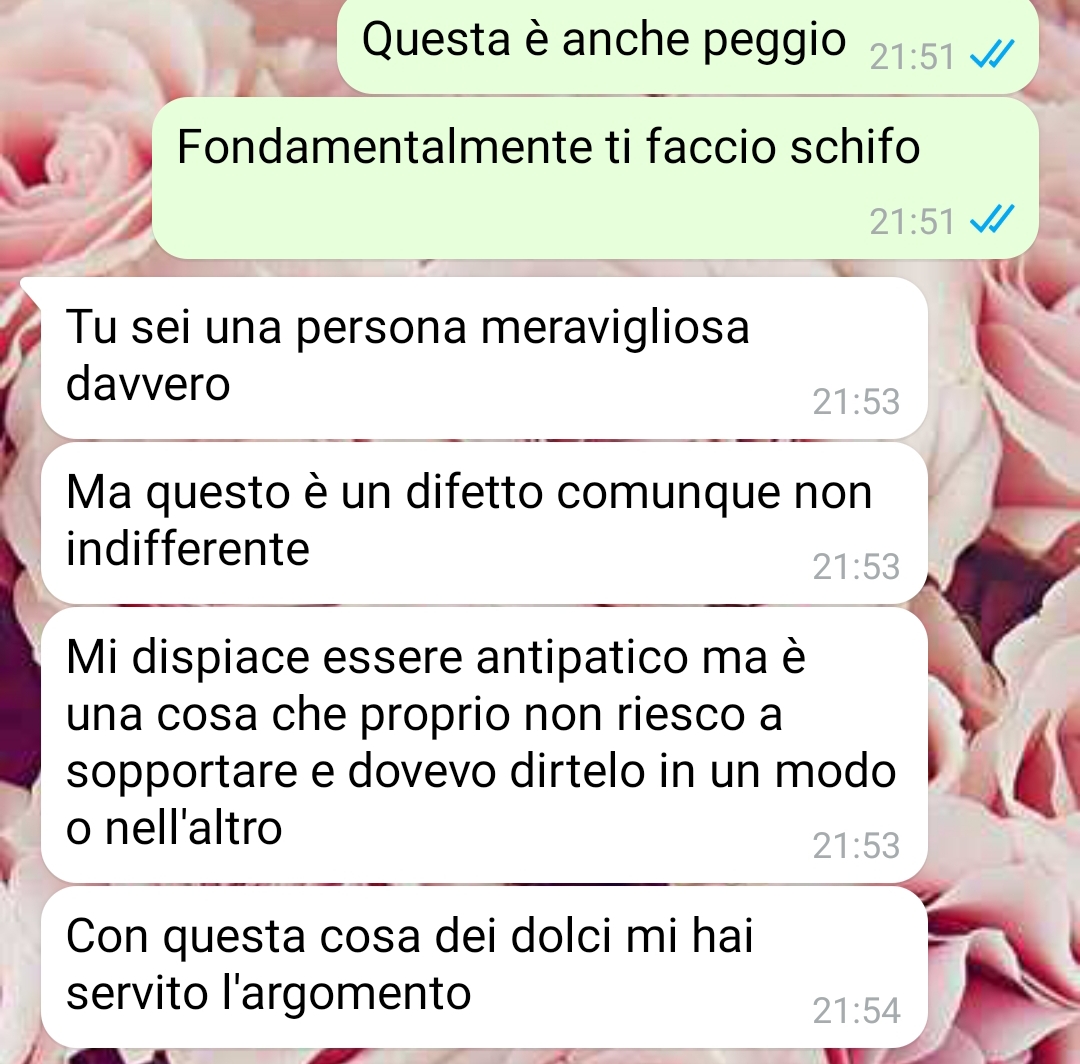The width and height of the screenshot is (1080, 1064).
Task: Click the blue double-check on "ti faccio schifo"
Action: point(992,220)
